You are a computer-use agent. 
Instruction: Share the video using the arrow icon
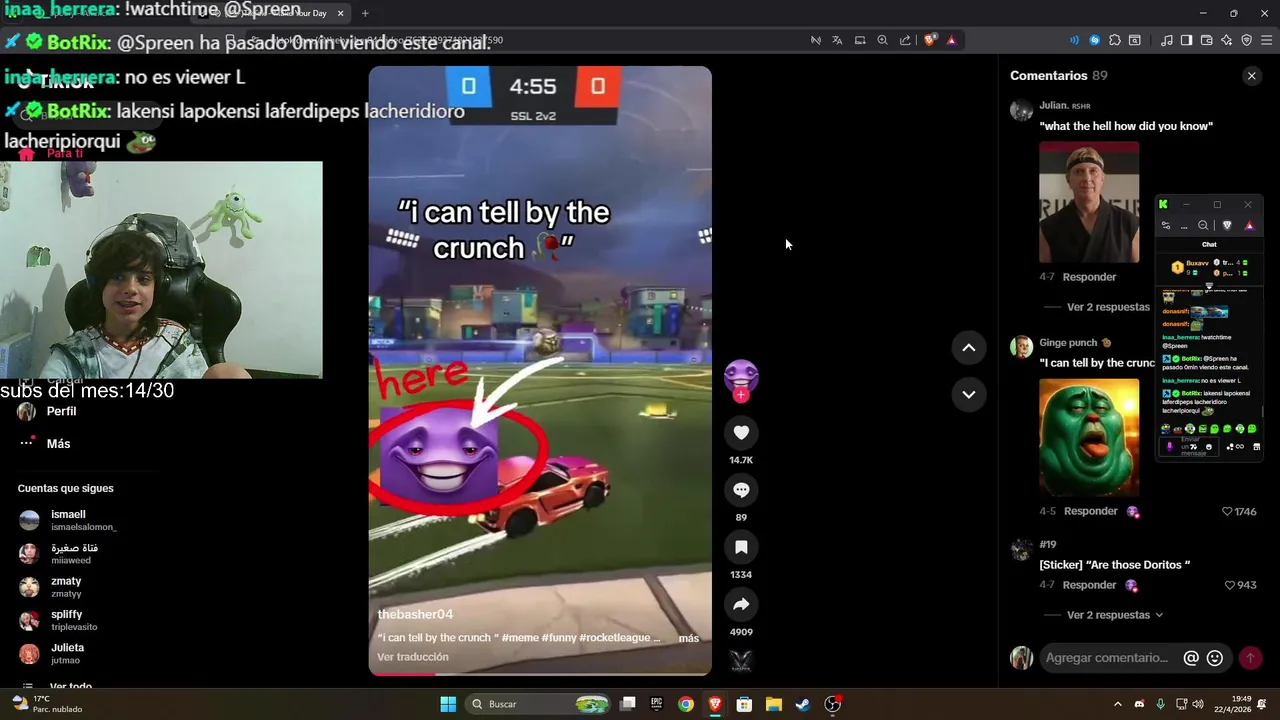741,604
